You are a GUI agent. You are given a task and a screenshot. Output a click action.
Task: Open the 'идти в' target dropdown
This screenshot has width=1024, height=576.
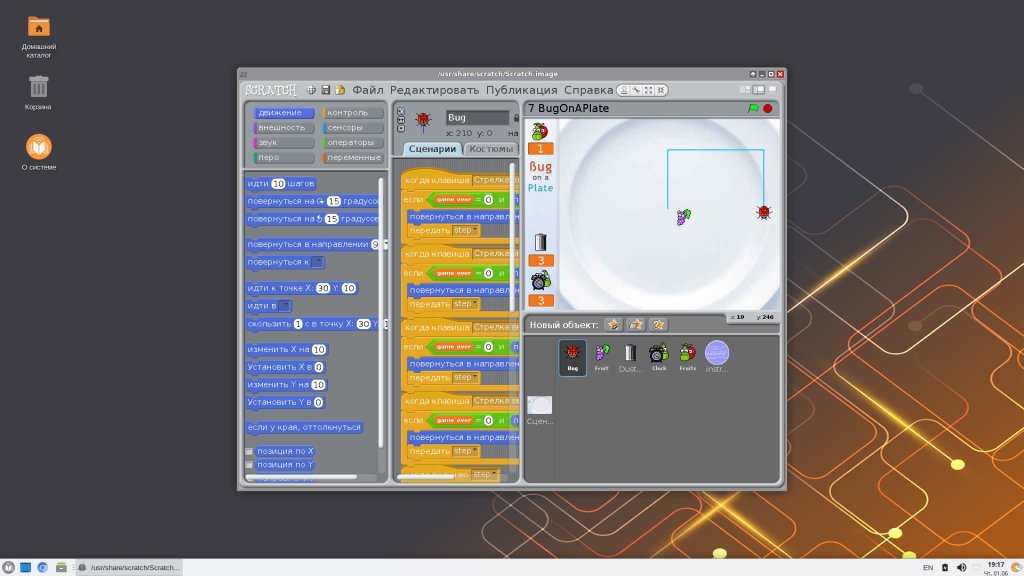point(285,306)
